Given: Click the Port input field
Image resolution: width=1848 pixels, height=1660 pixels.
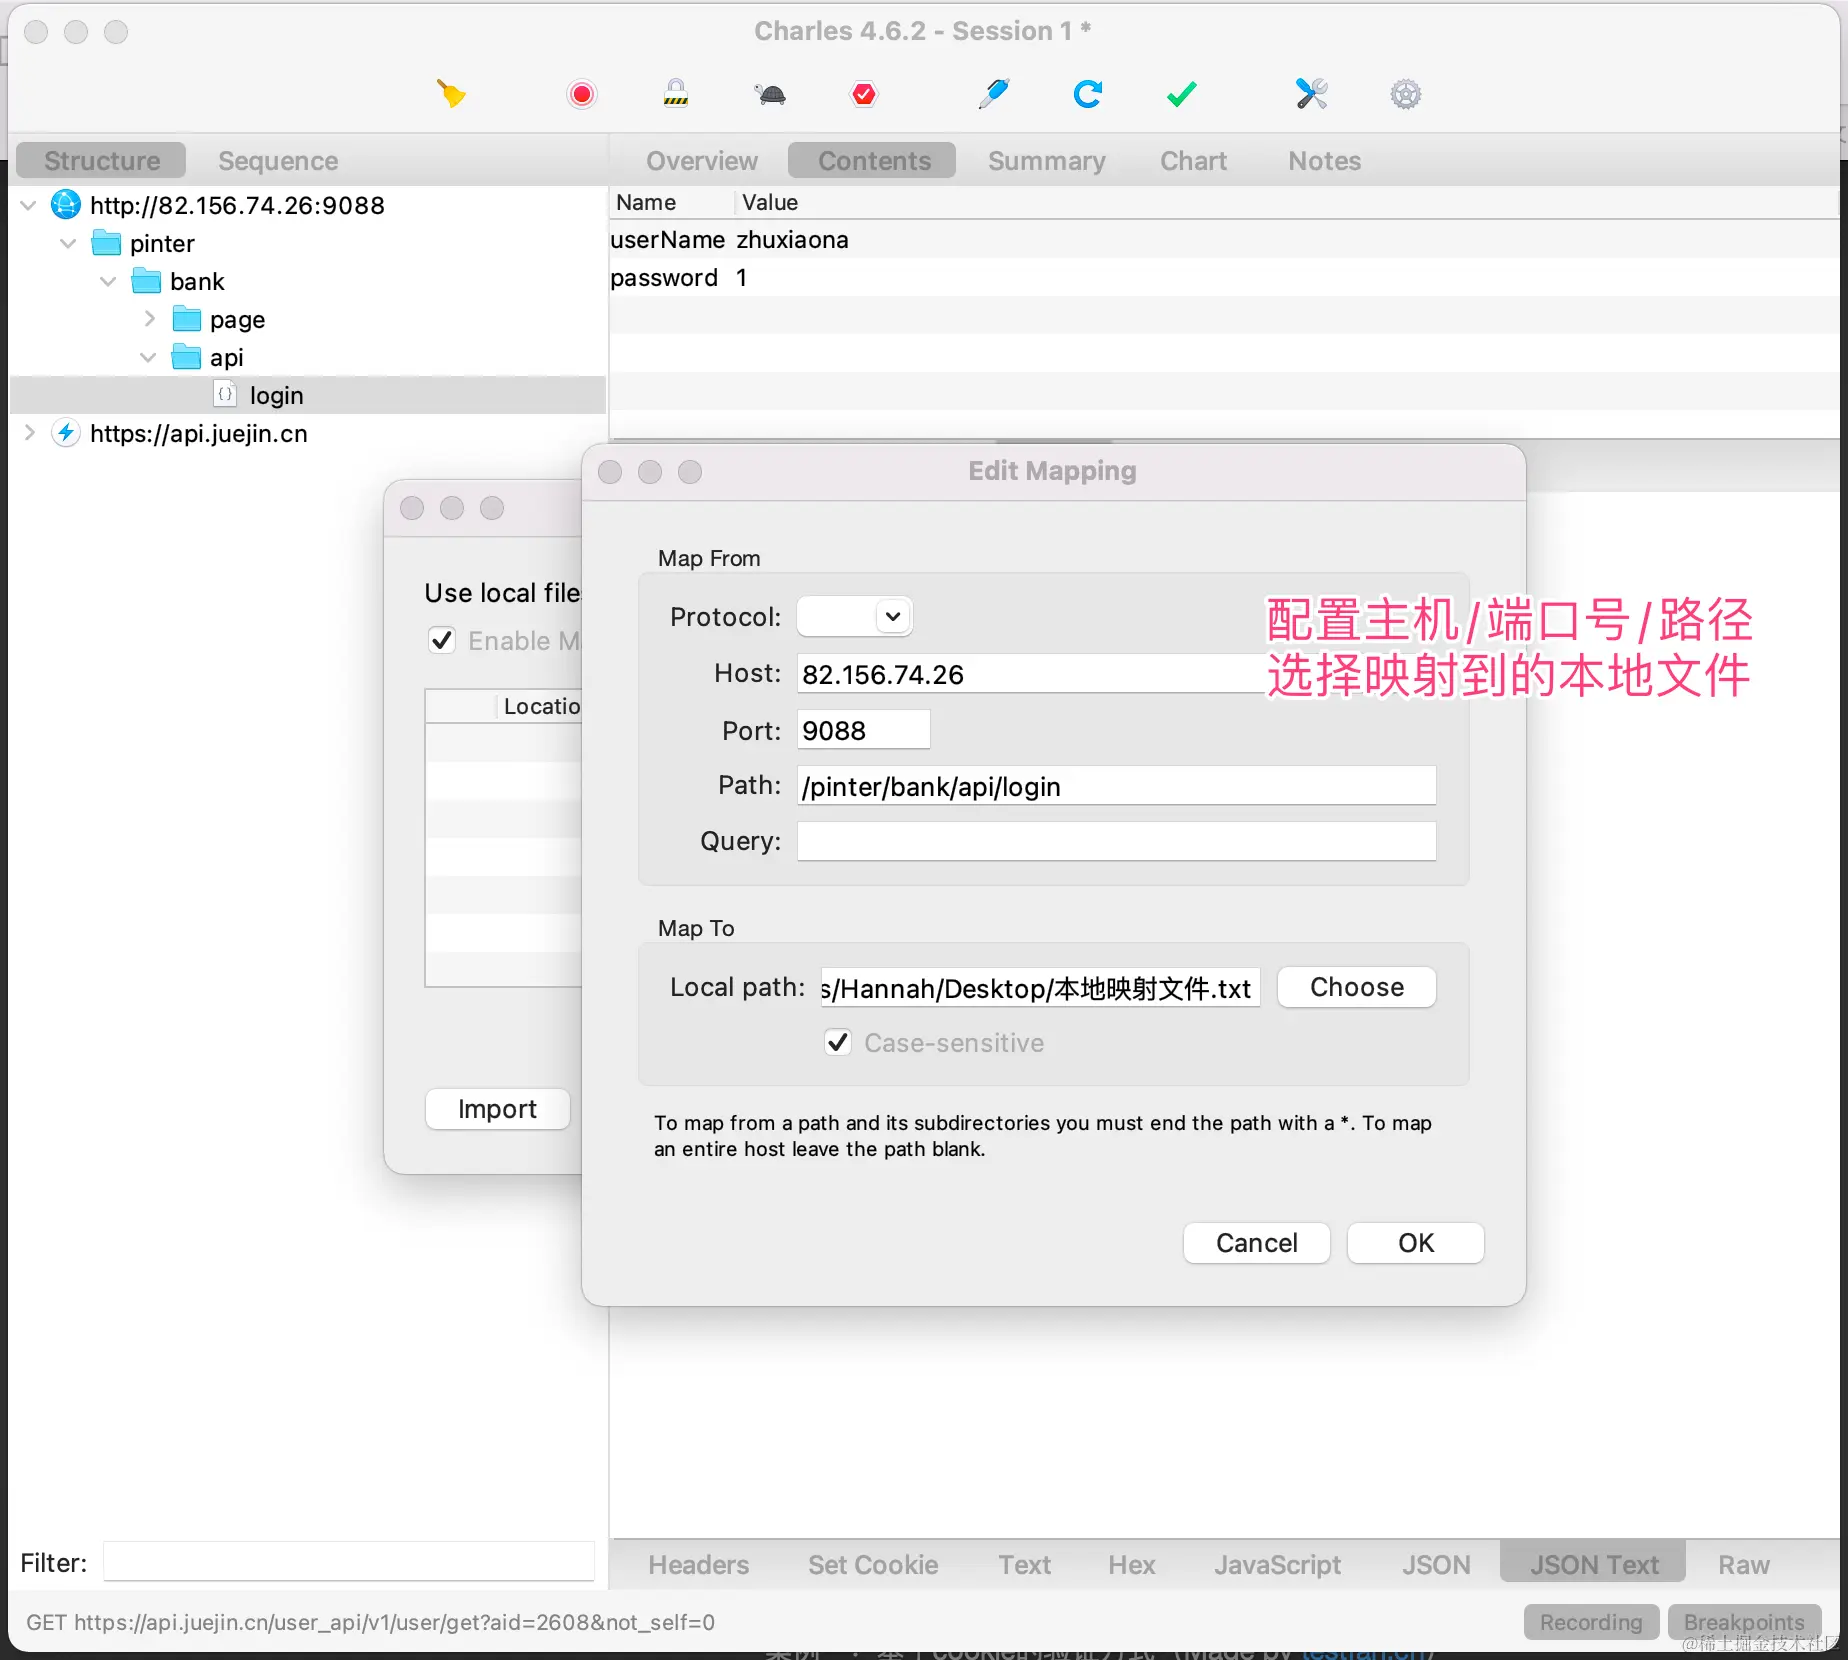Looking at the screenshot, I should click(863, 730).
